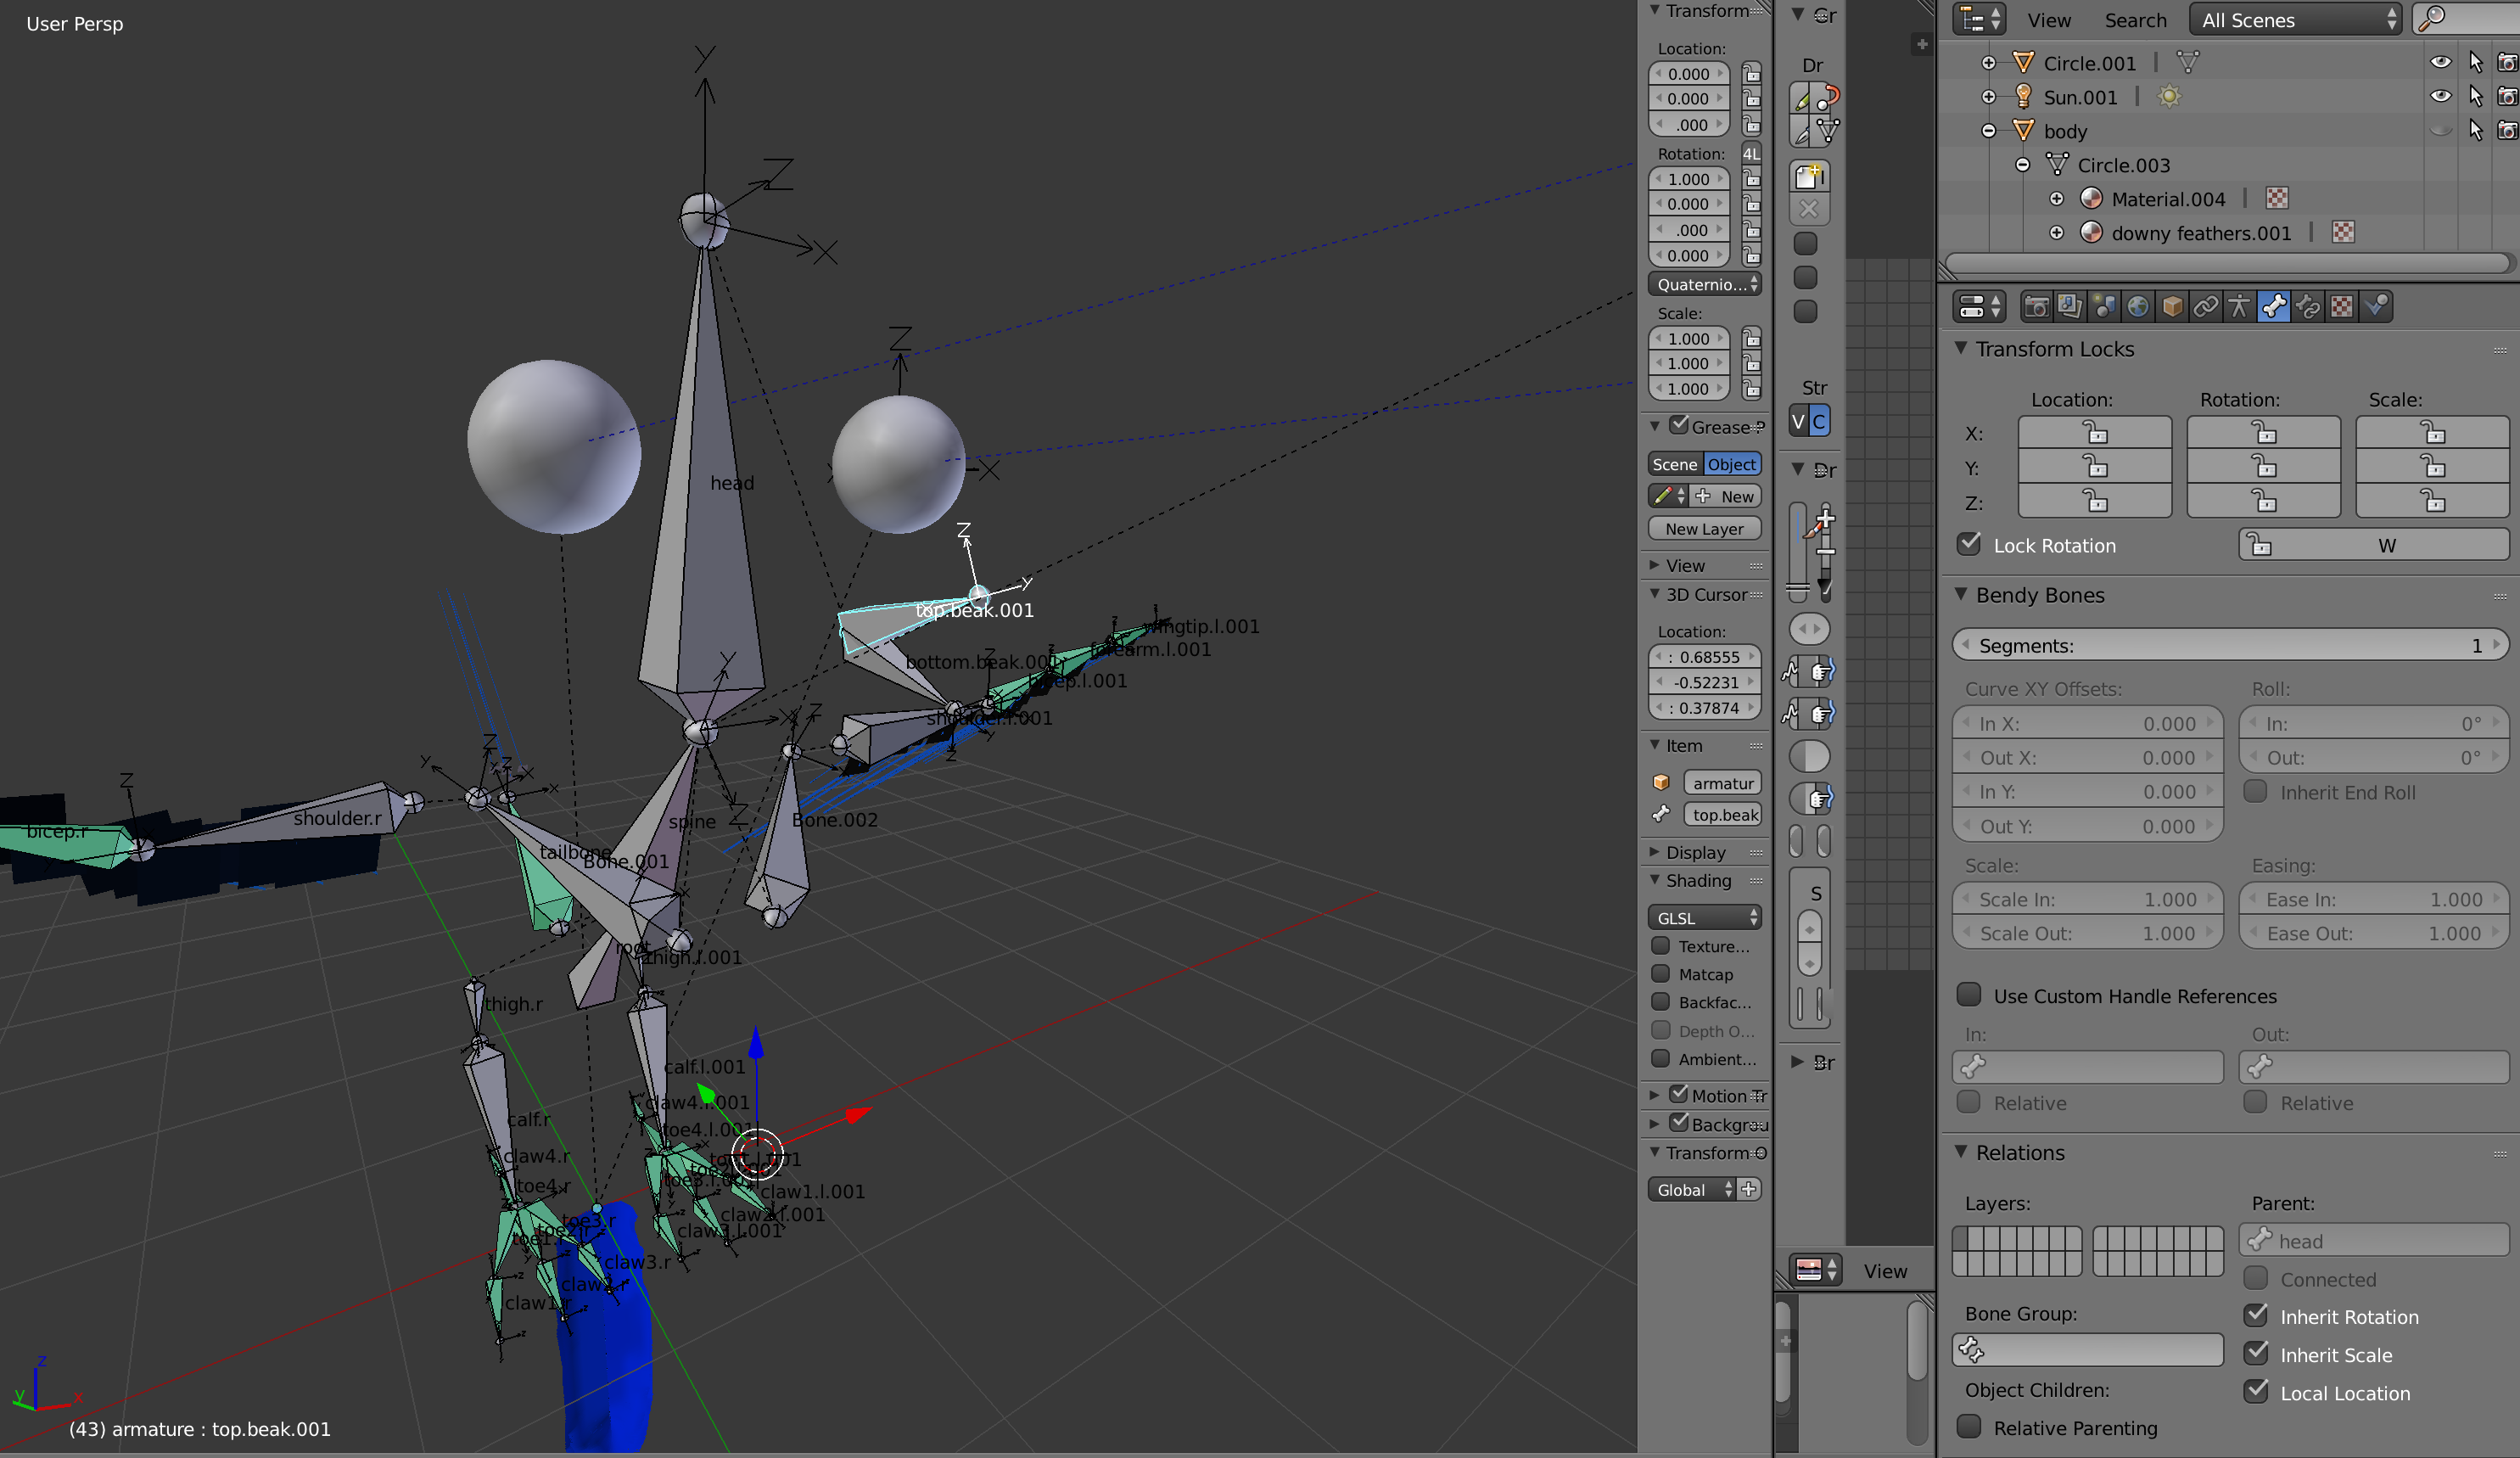
Task: Expand Circle.001 in the outliner
Action: click(1988, 63)
